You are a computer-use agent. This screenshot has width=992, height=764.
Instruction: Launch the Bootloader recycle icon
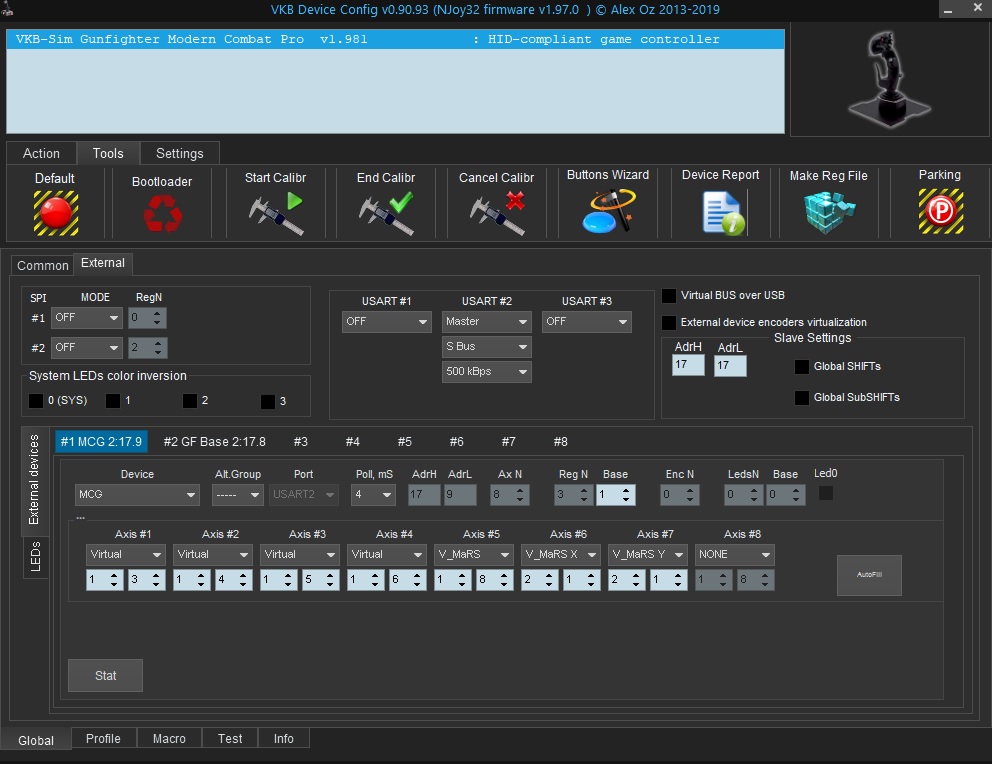(162, 212)
